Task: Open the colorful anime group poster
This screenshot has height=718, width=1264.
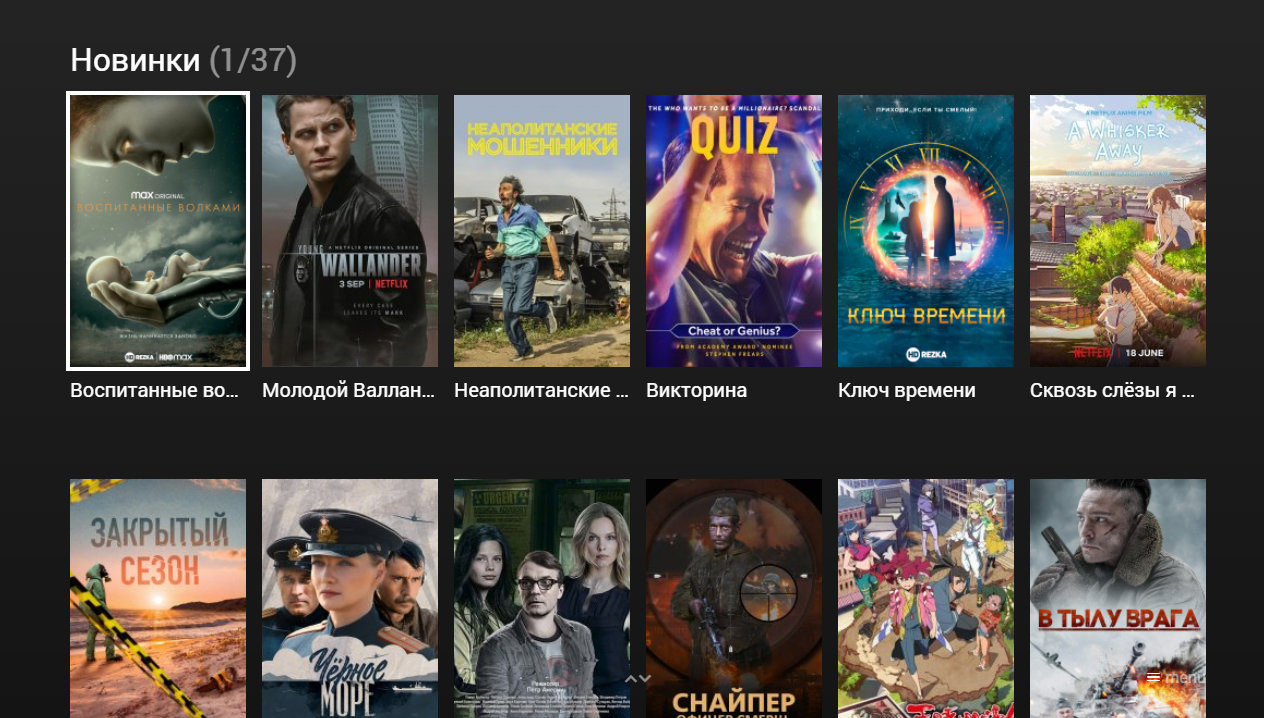Action: (x=926, y=598)
